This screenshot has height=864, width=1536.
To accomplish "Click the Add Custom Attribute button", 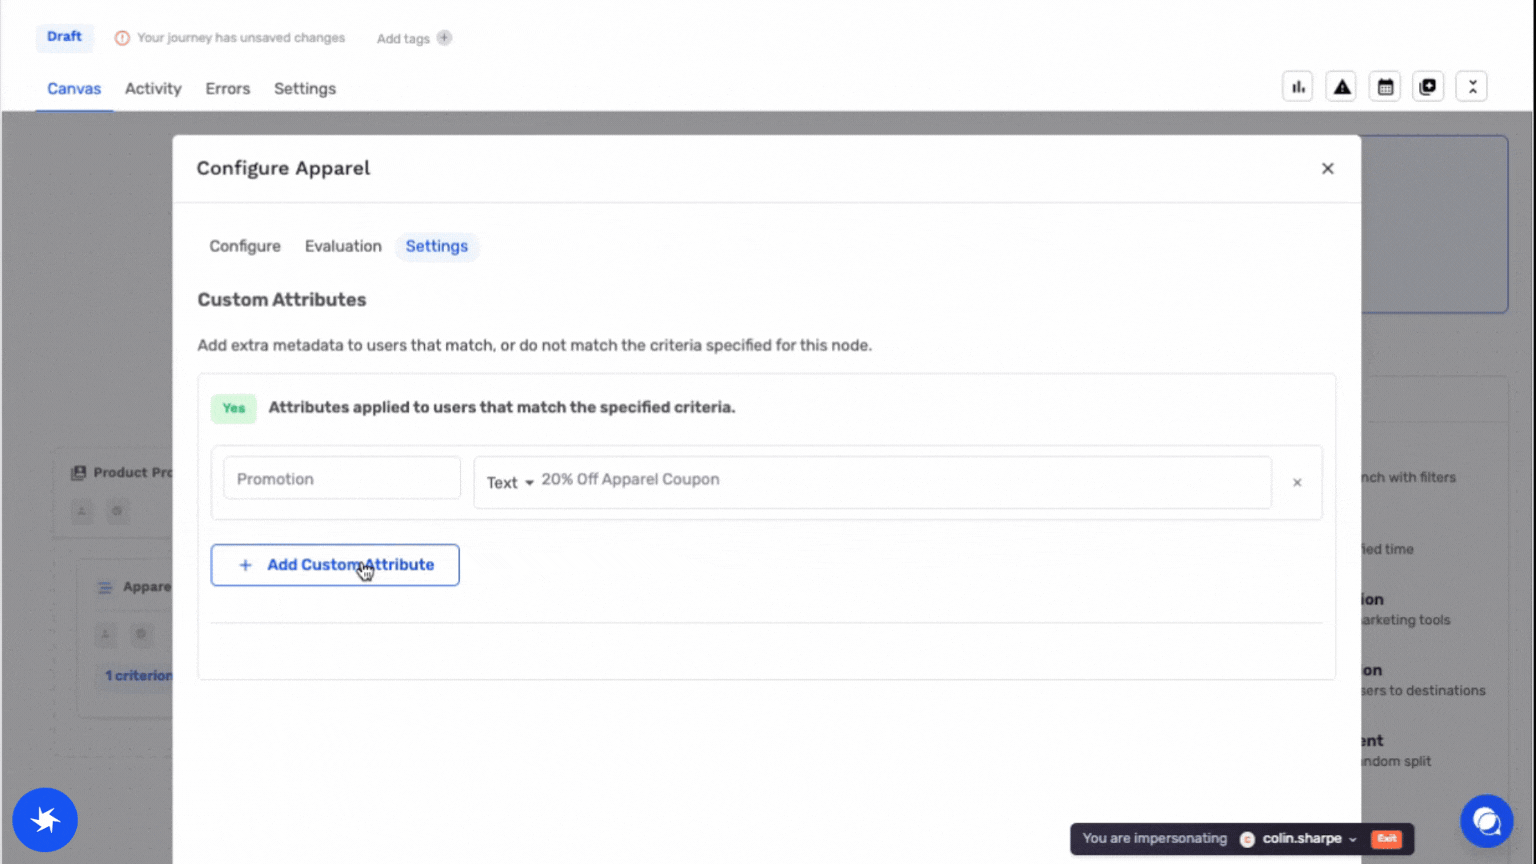I will [335, 565].
